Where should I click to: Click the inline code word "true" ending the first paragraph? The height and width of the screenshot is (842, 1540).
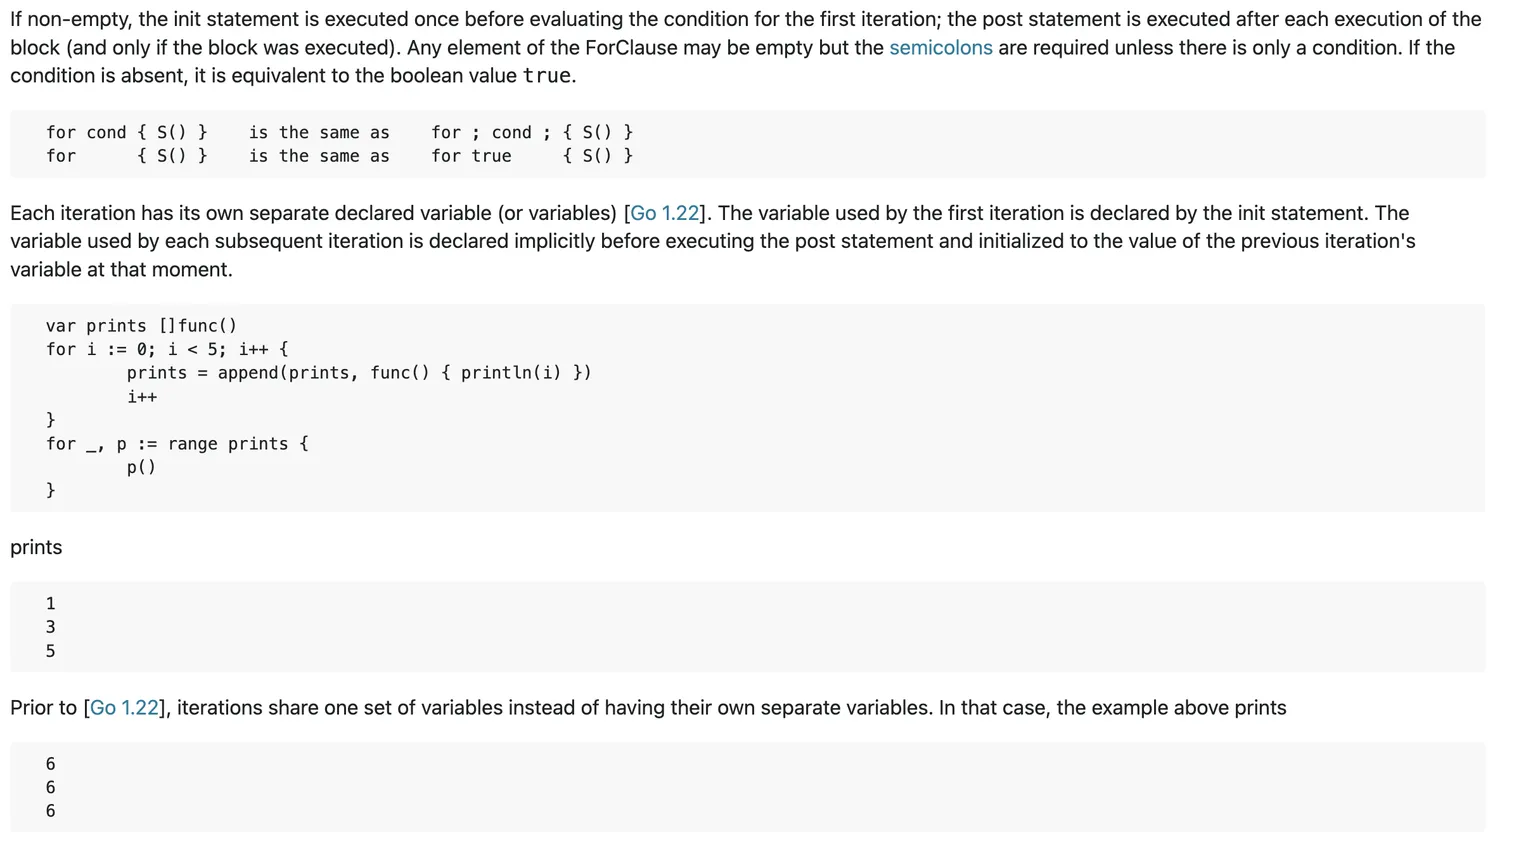(x=546, y=76)
